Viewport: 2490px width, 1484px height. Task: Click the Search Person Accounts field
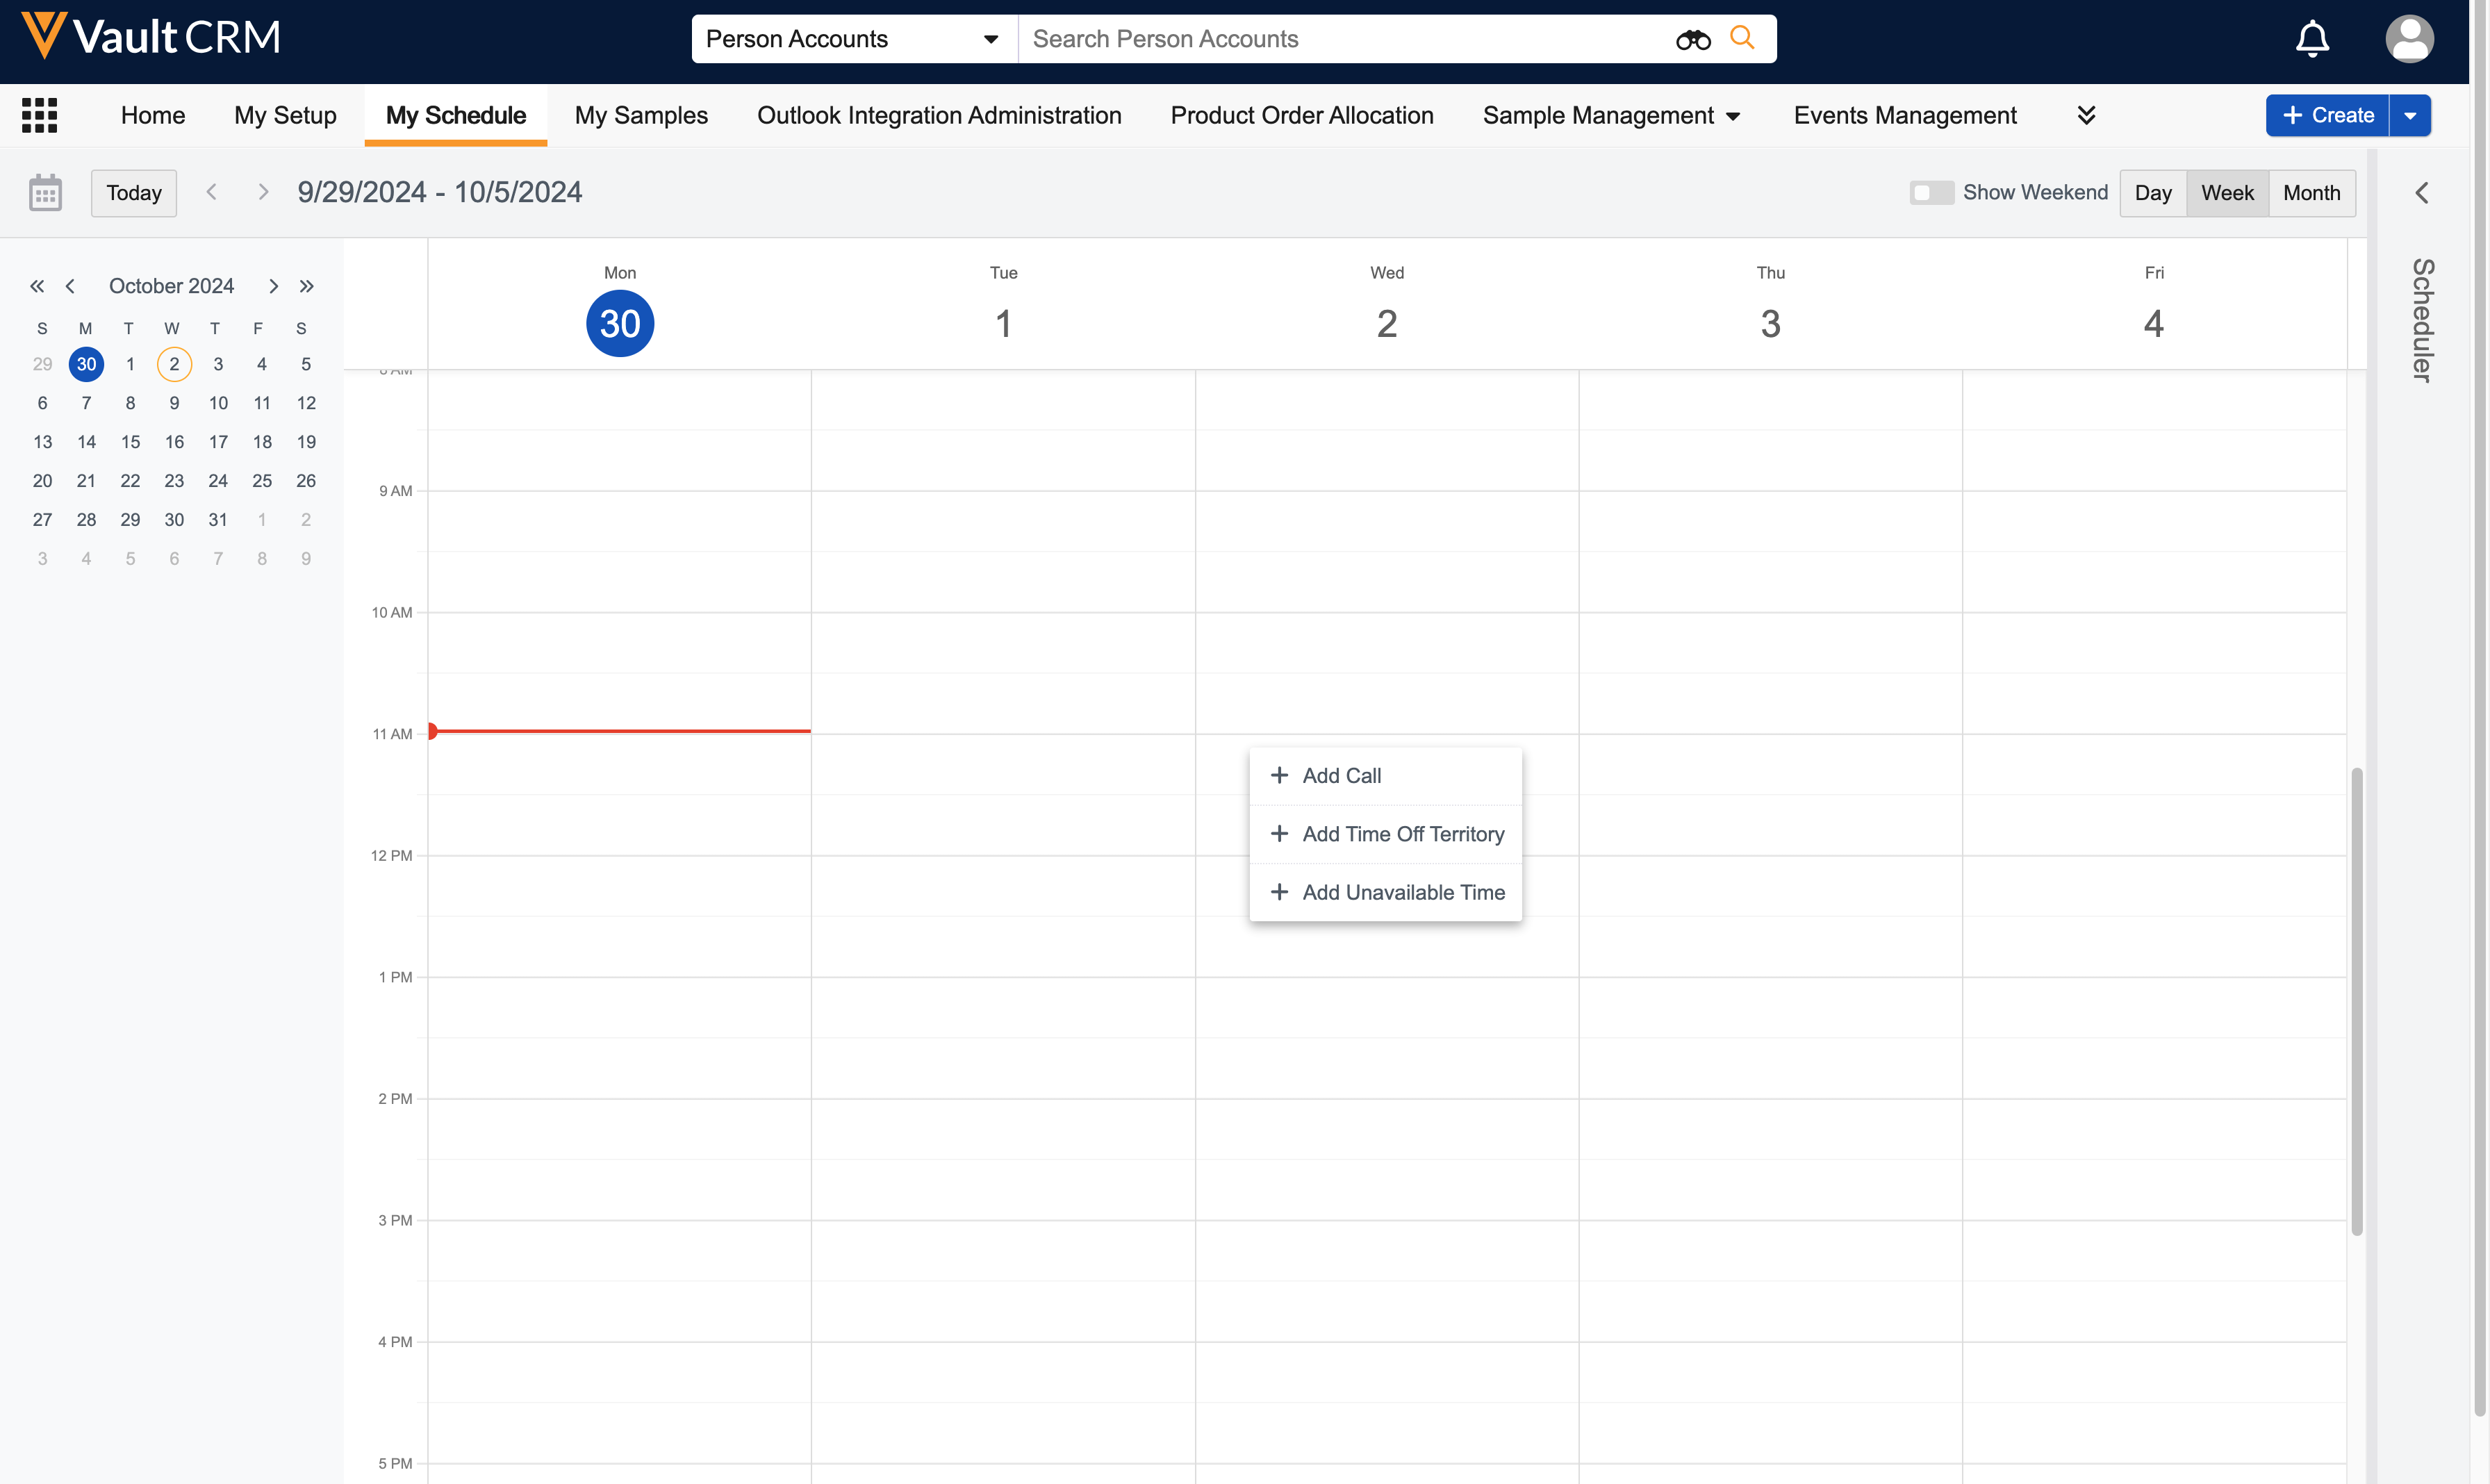click(x=1340, y=39)
